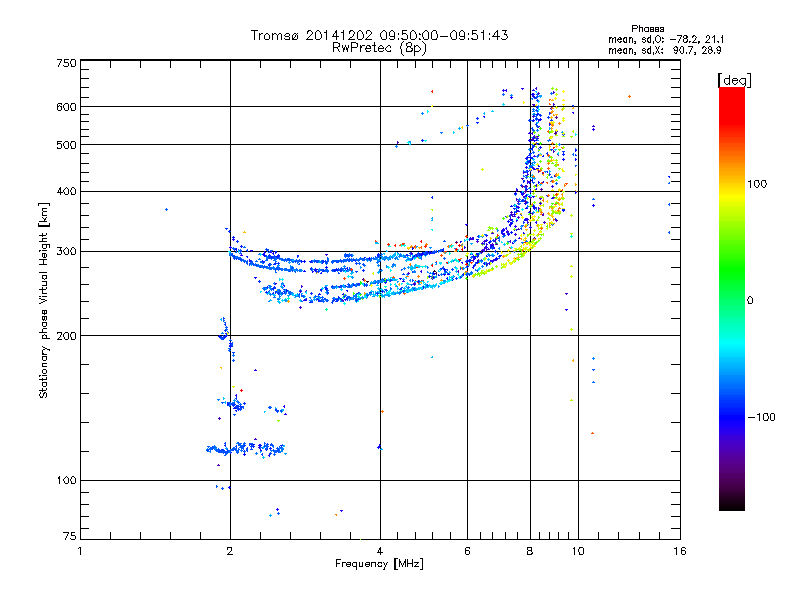Click the "1" frequency axis label
800x600 pixels.
click(x=80, y=551)
